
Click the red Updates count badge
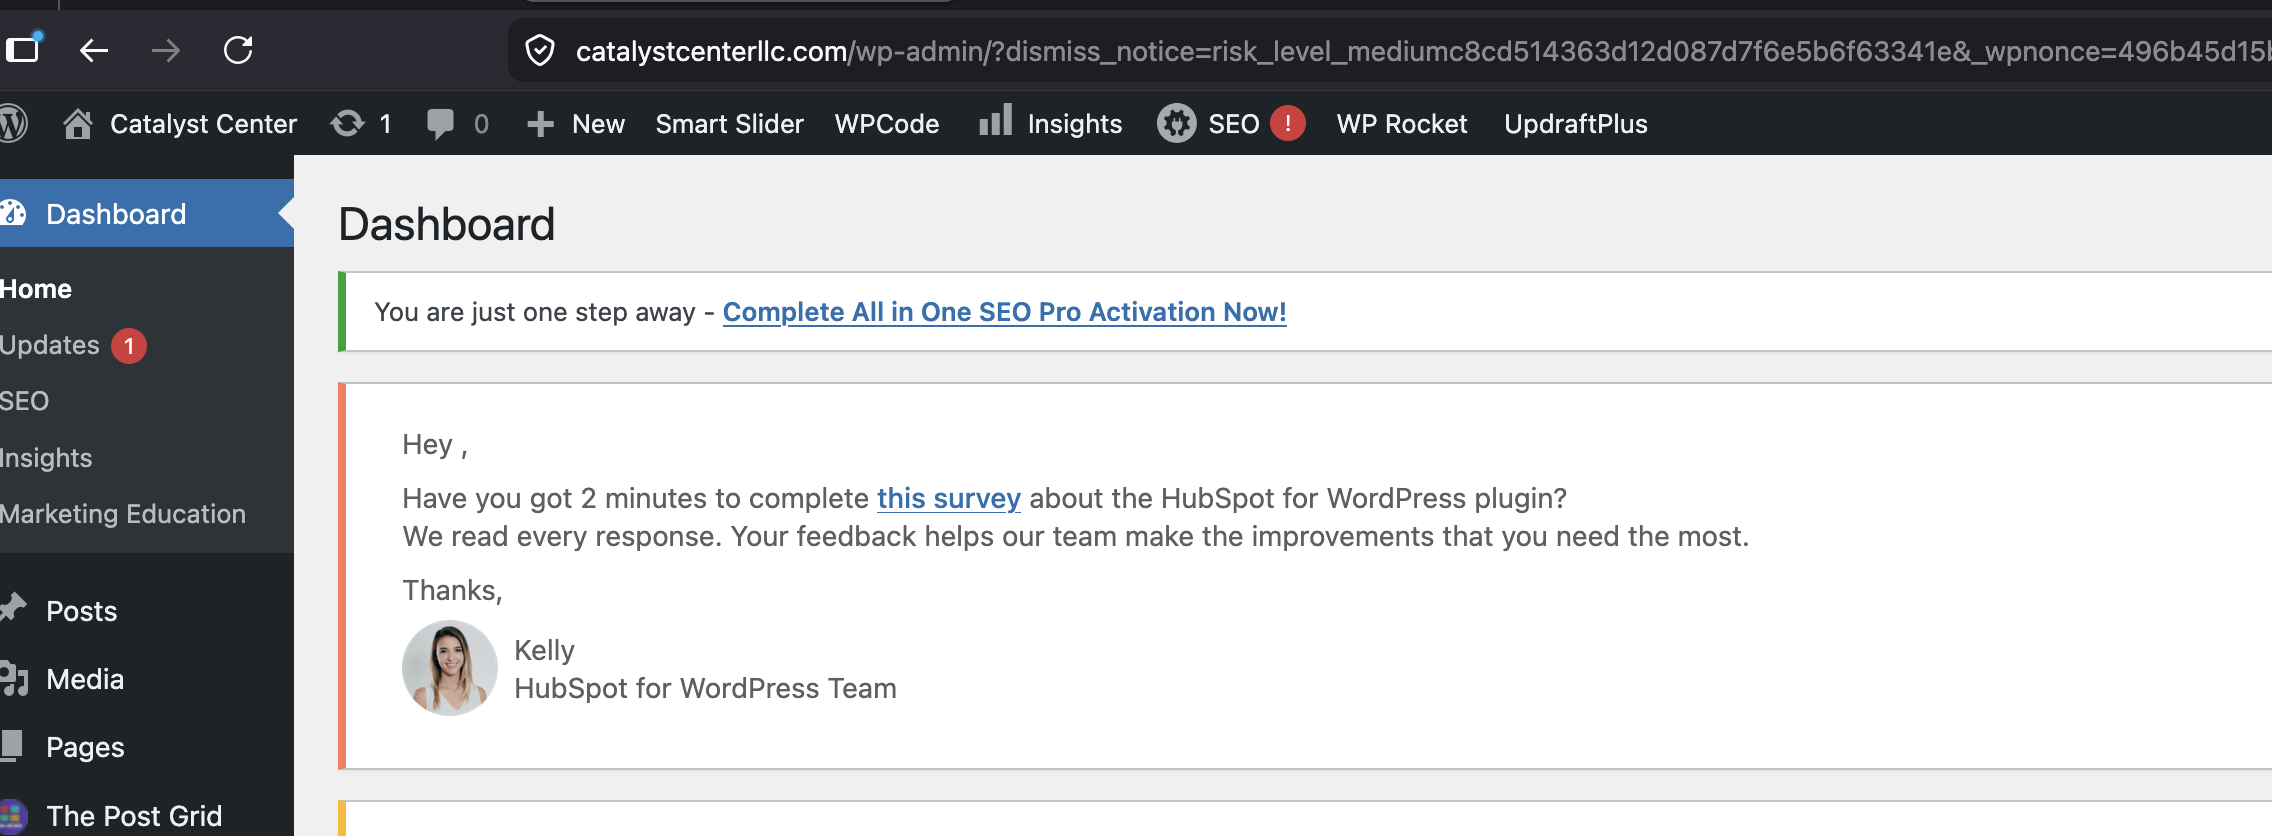pos(129,346)
